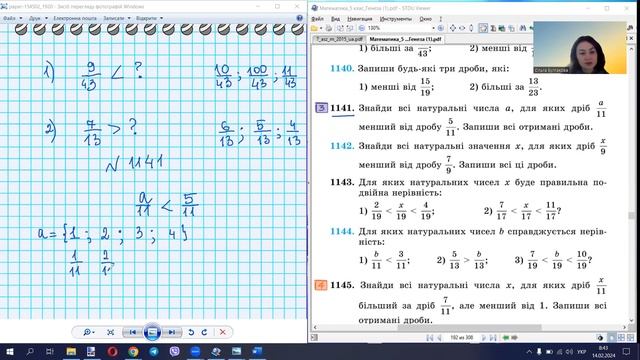The image size is (640, 360).
Task: Select fit page icon in STDU toolbar
Action: coord(453,28)
